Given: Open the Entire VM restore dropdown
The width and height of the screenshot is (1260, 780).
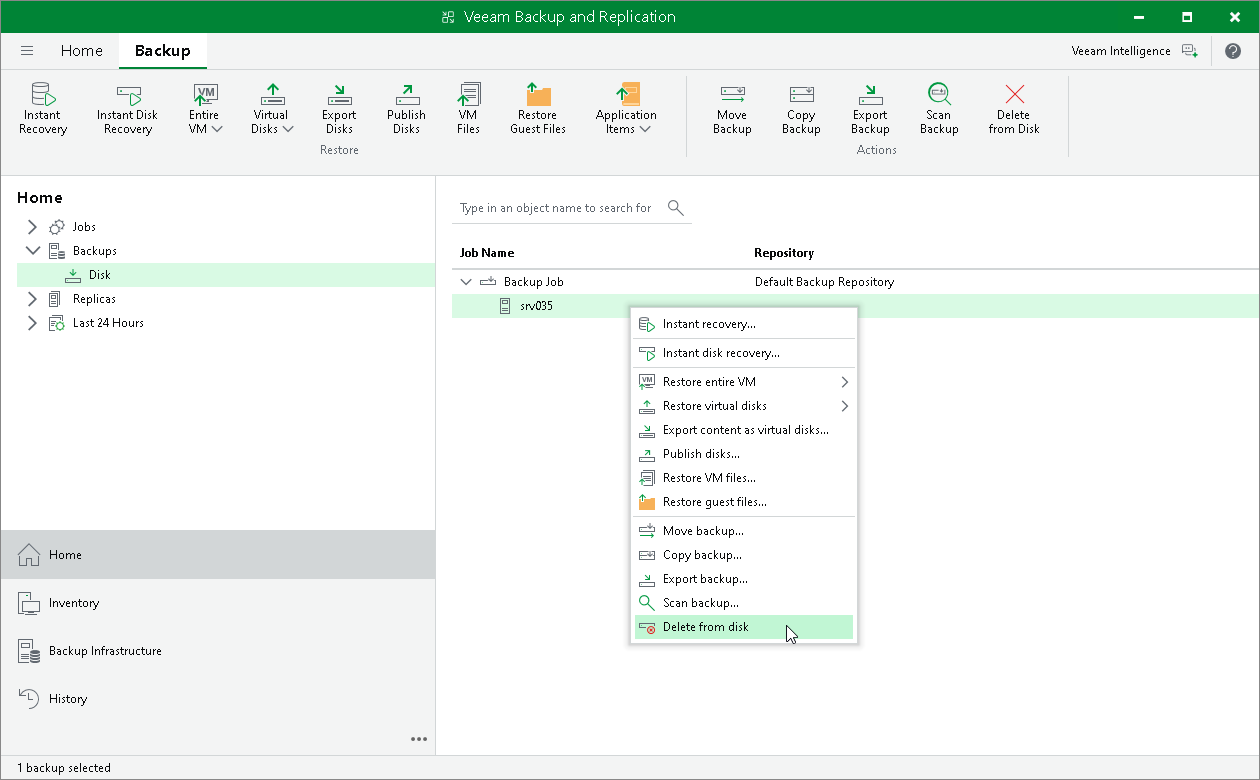Looking at the screenshot, I should click(205, 108).
